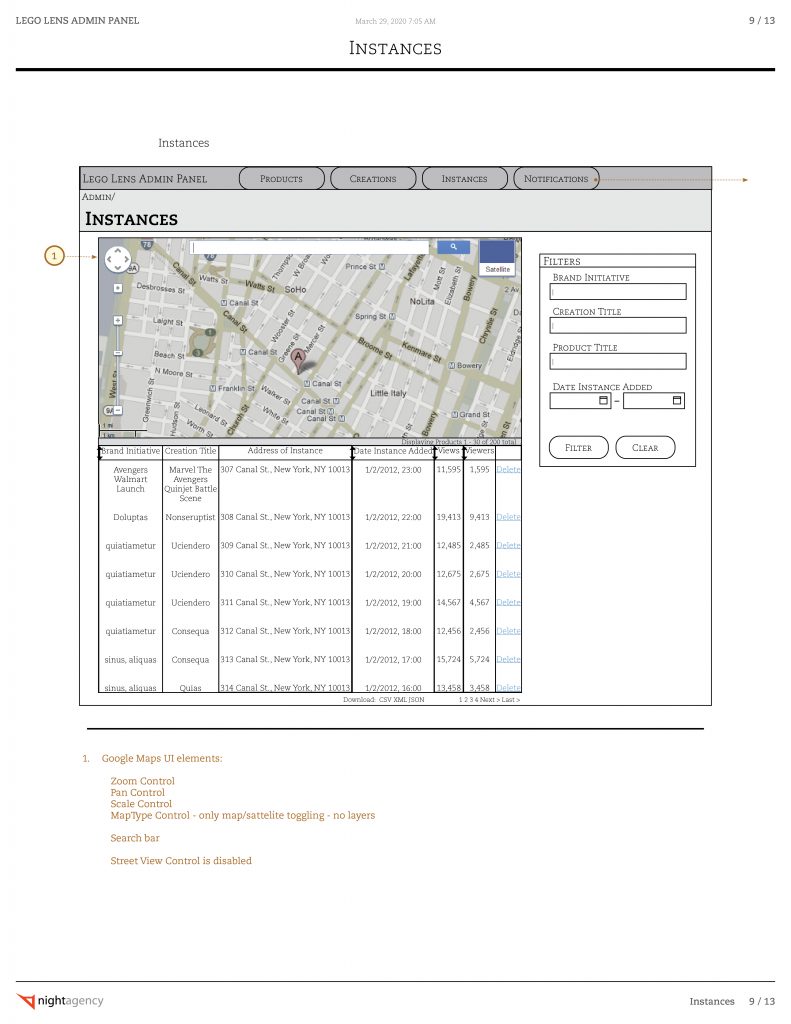Delete the 312 Canal St. instance

pyautogui.click(x=508, y=631)
